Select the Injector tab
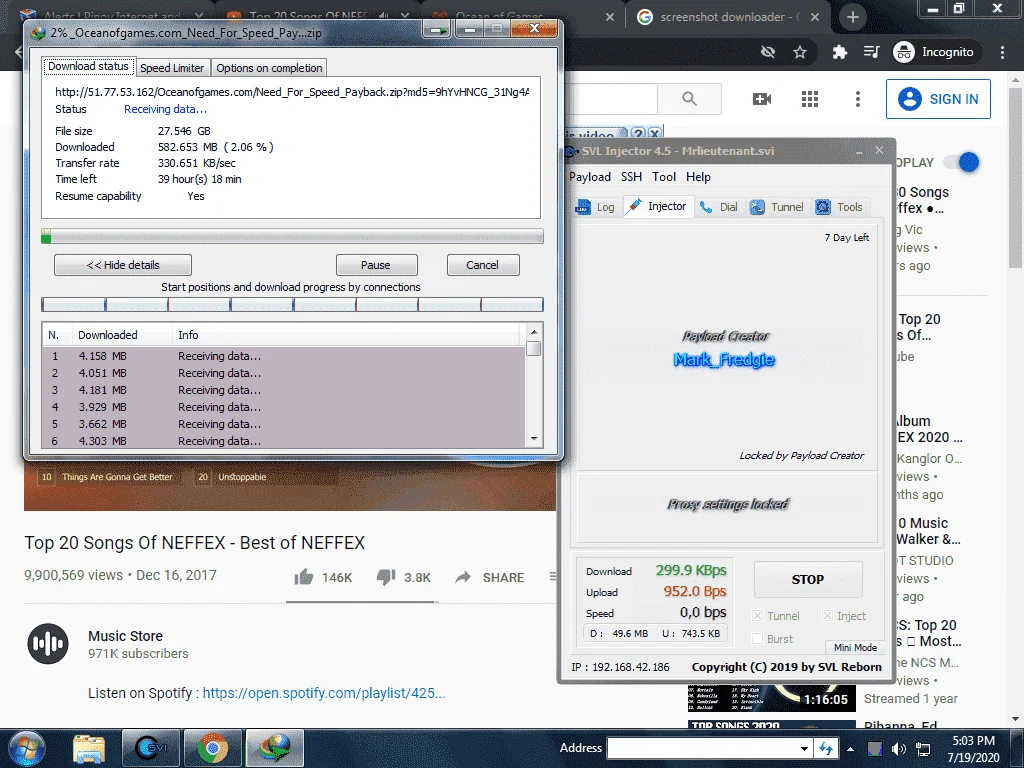 657,206
